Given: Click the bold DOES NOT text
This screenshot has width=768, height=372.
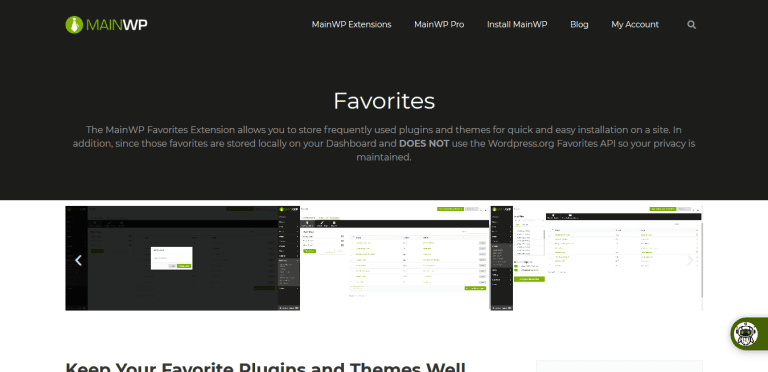Looking at the screenshot, I should (424, 144).
